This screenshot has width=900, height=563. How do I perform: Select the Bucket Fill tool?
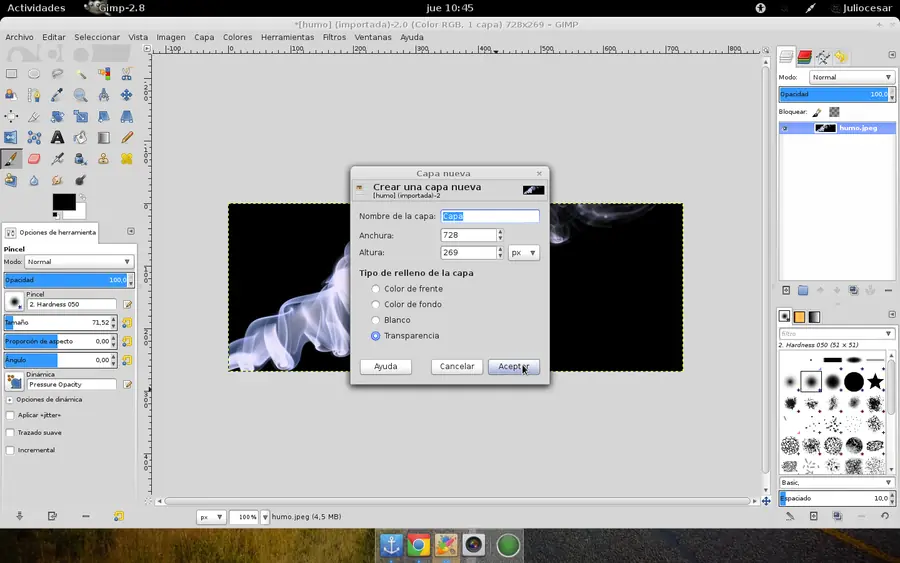[80, 138]
